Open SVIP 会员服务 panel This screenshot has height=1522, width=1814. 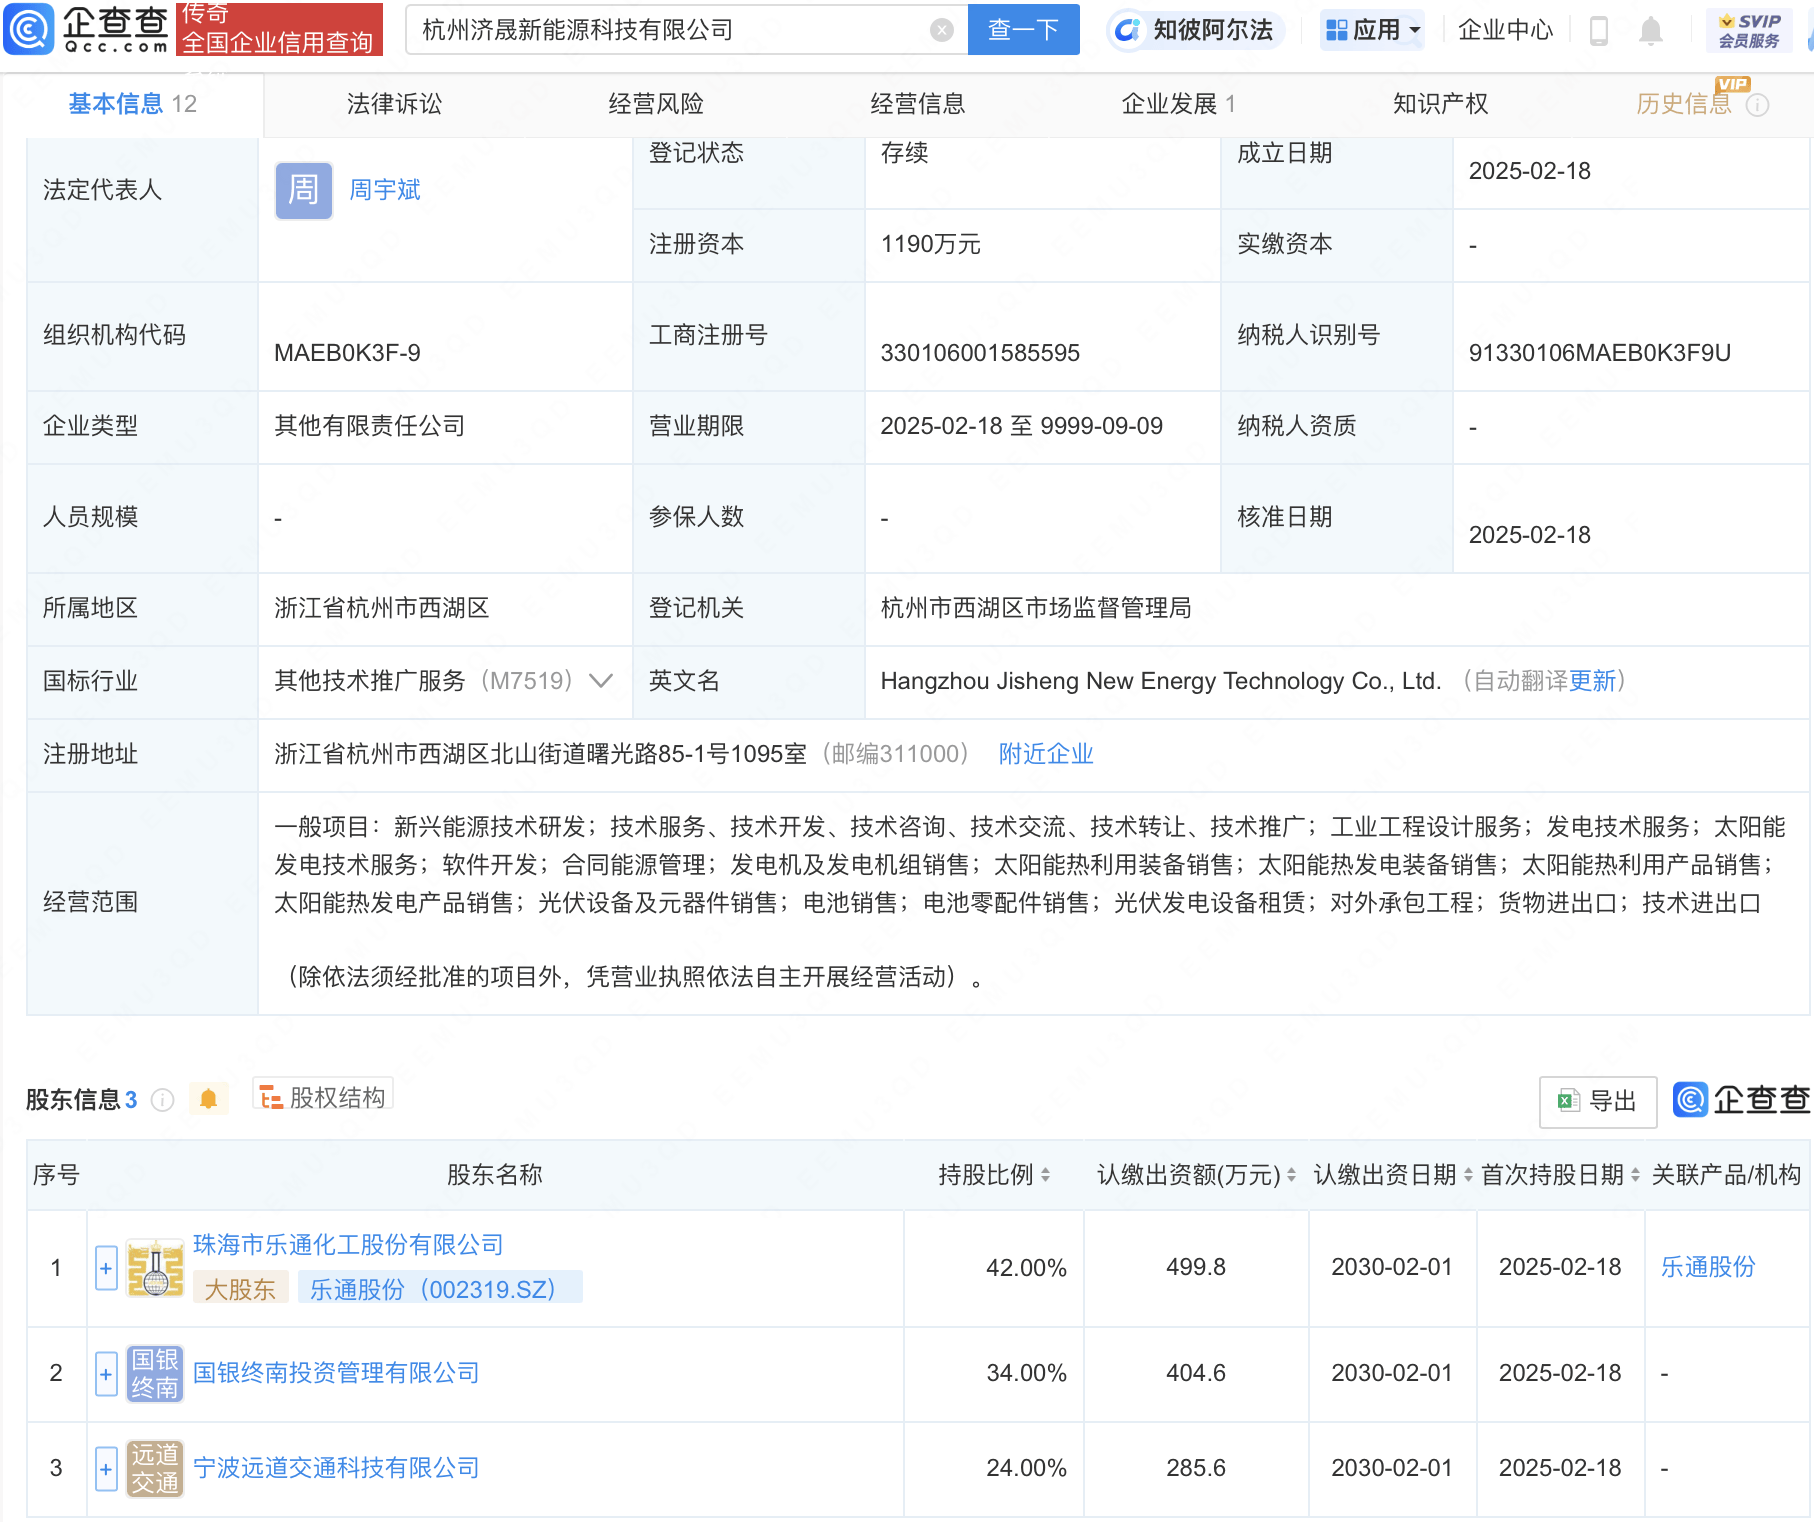coord(1749,30)
